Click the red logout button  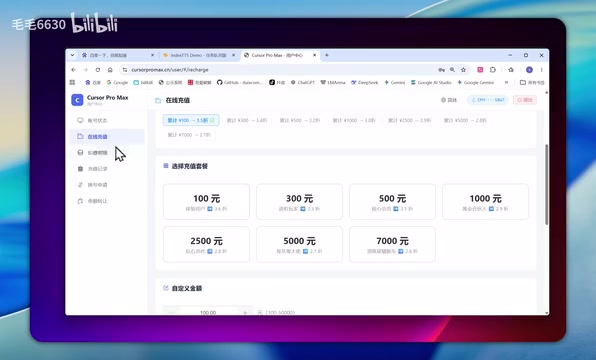pos(525,100)
